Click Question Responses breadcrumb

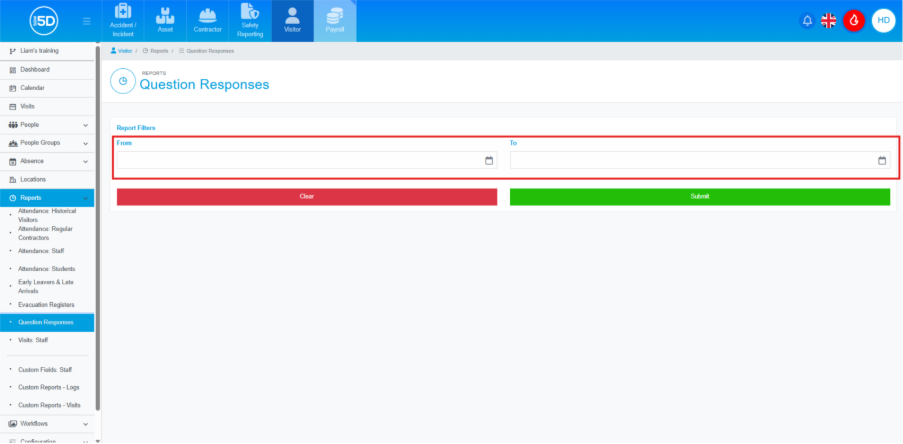tap(207, 51)
